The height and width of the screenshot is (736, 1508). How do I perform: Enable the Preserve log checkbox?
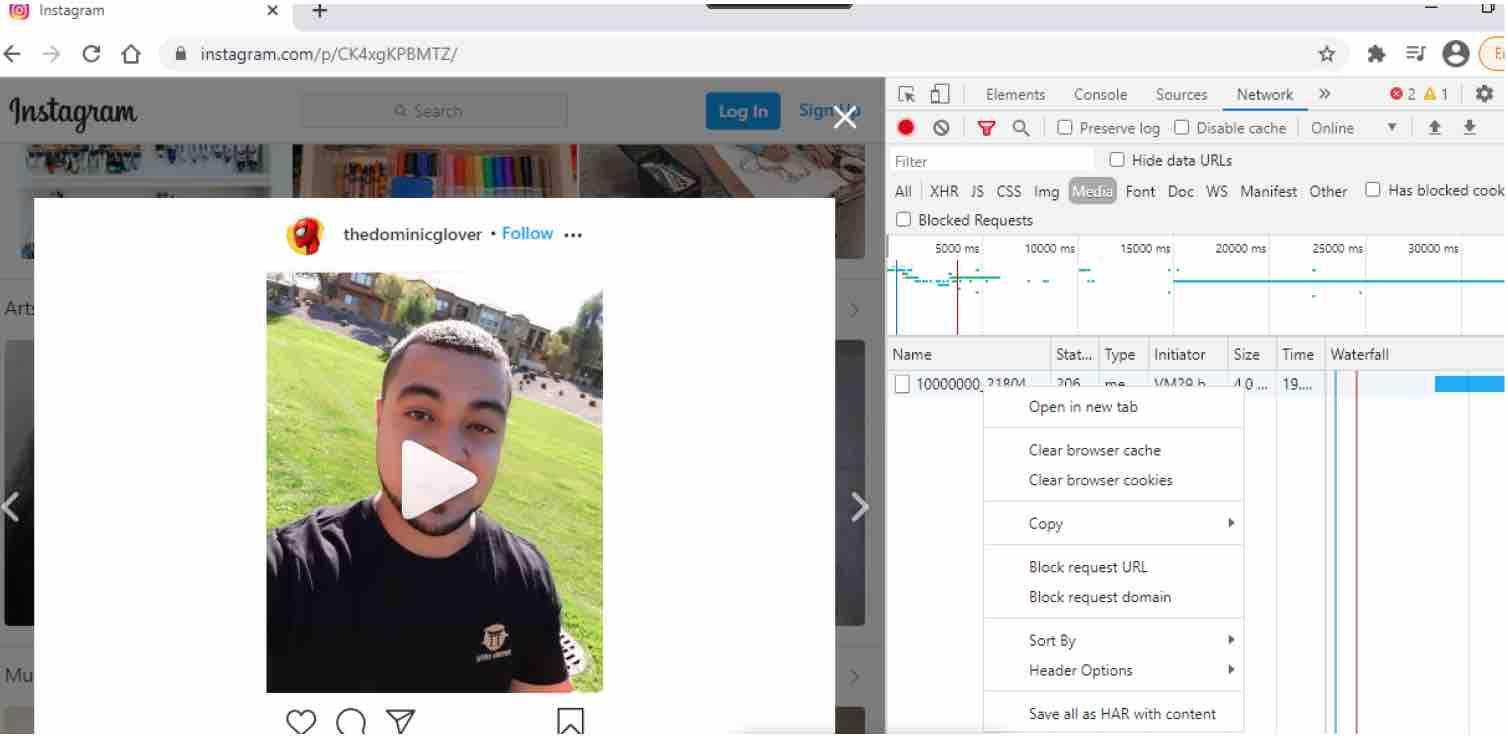coord(1065,127)
